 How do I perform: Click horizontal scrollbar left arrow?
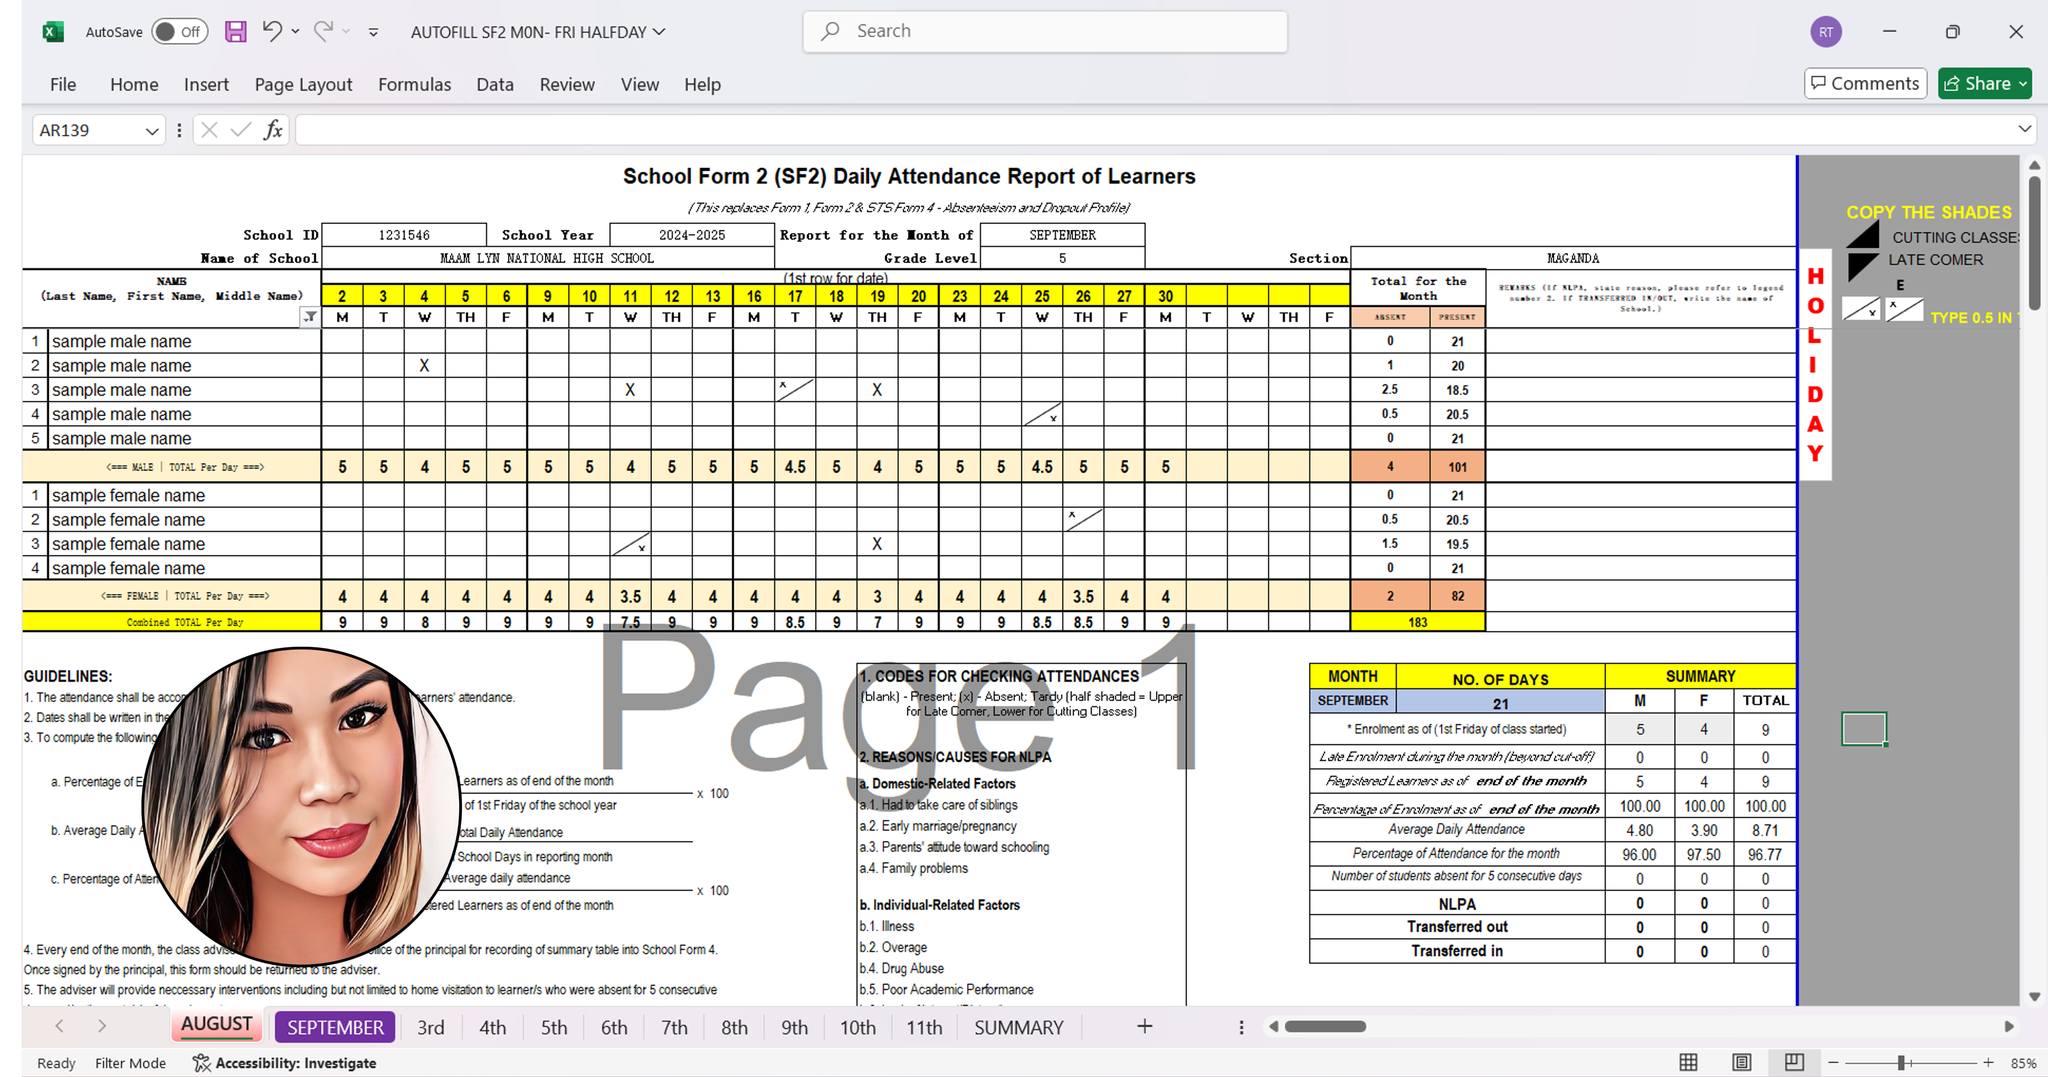point(1273,1026)
